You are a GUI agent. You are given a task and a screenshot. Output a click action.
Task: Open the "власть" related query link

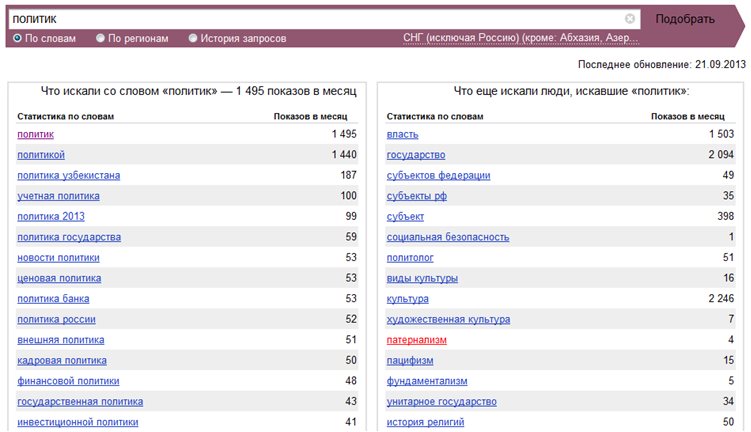pyautogui.click(x=402, y=135)
